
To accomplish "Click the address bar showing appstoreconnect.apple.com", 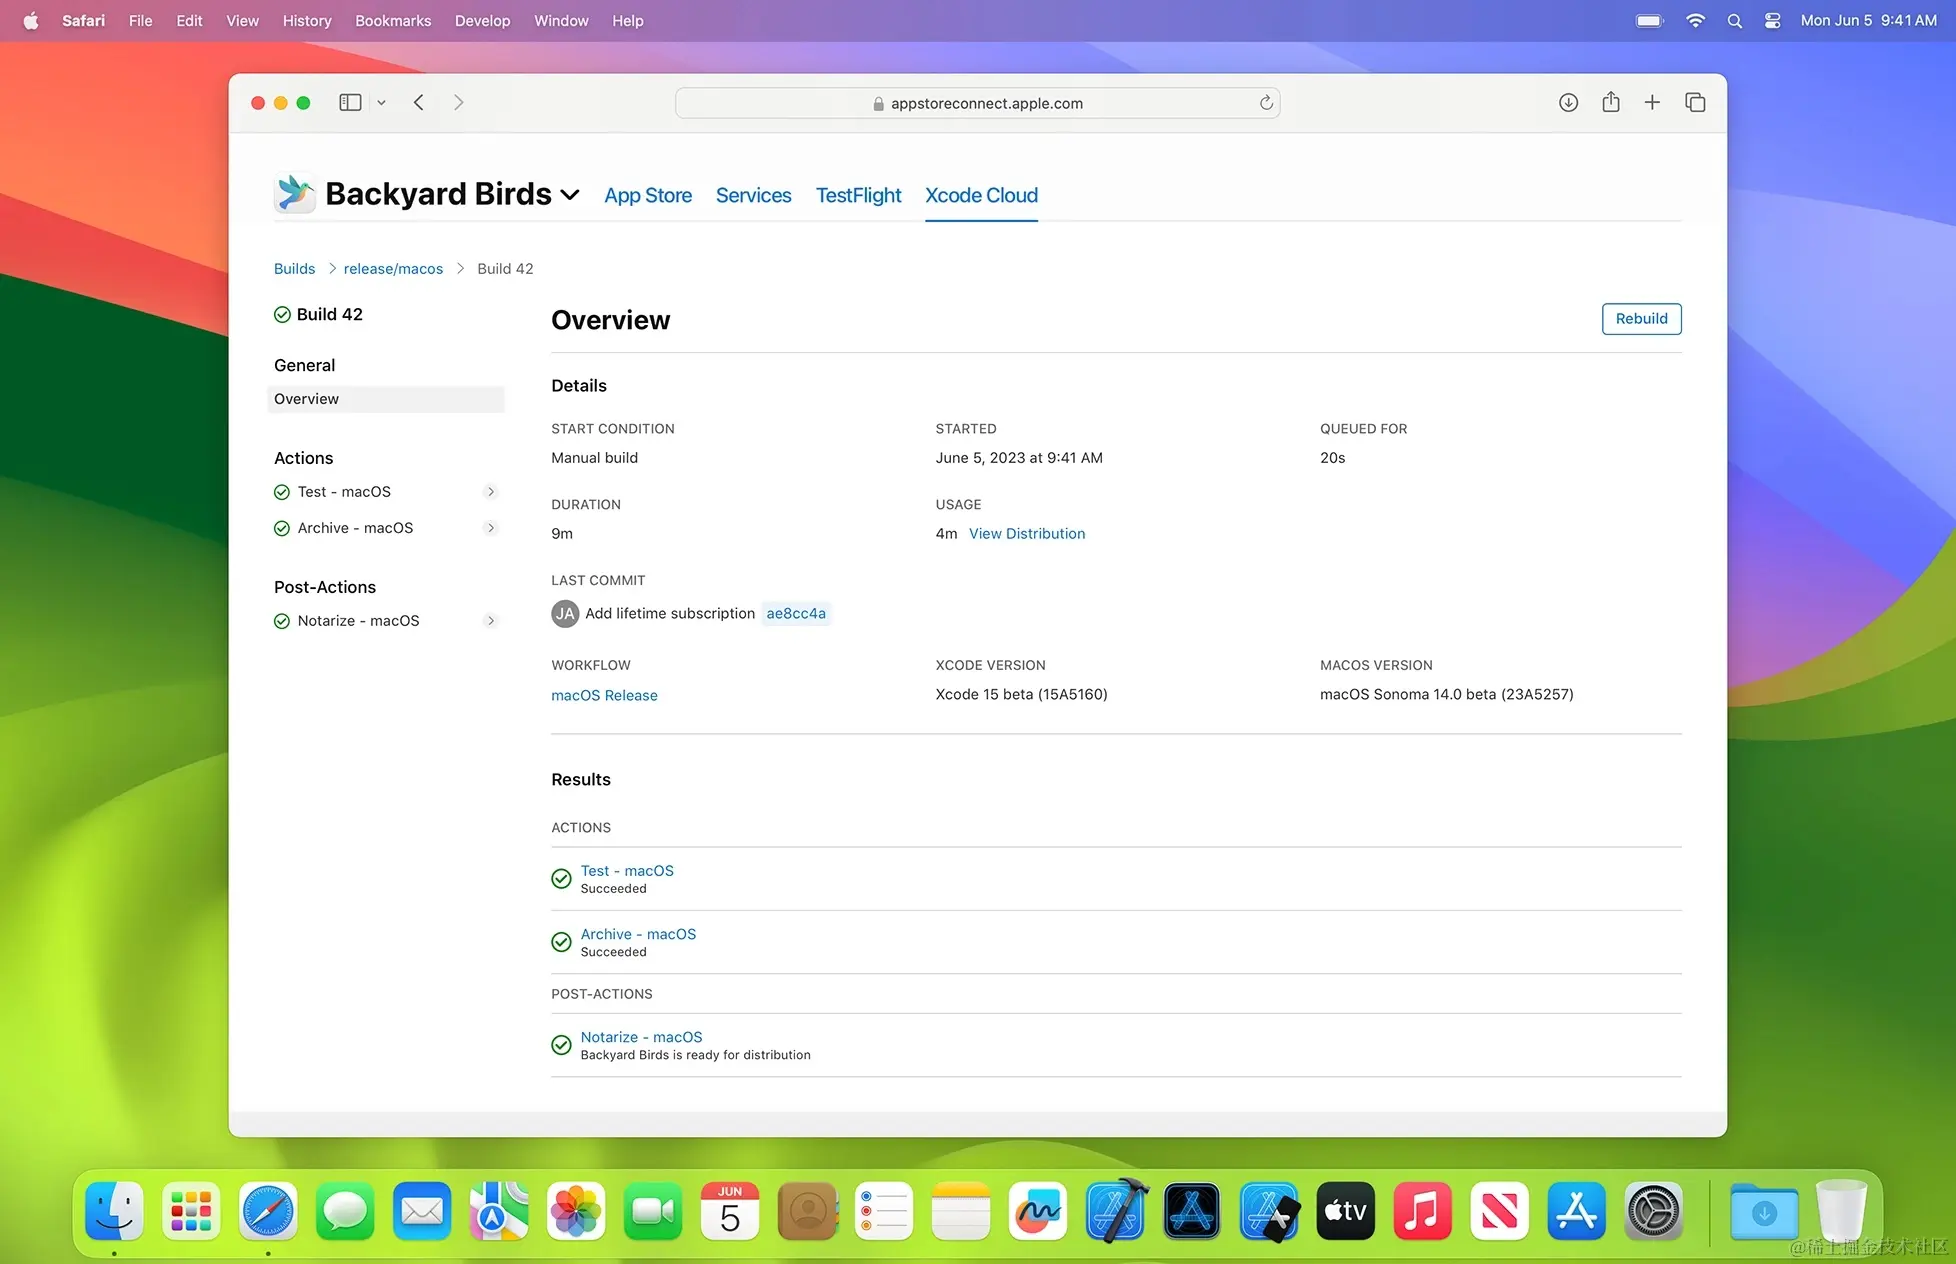I will coord(978,102).
